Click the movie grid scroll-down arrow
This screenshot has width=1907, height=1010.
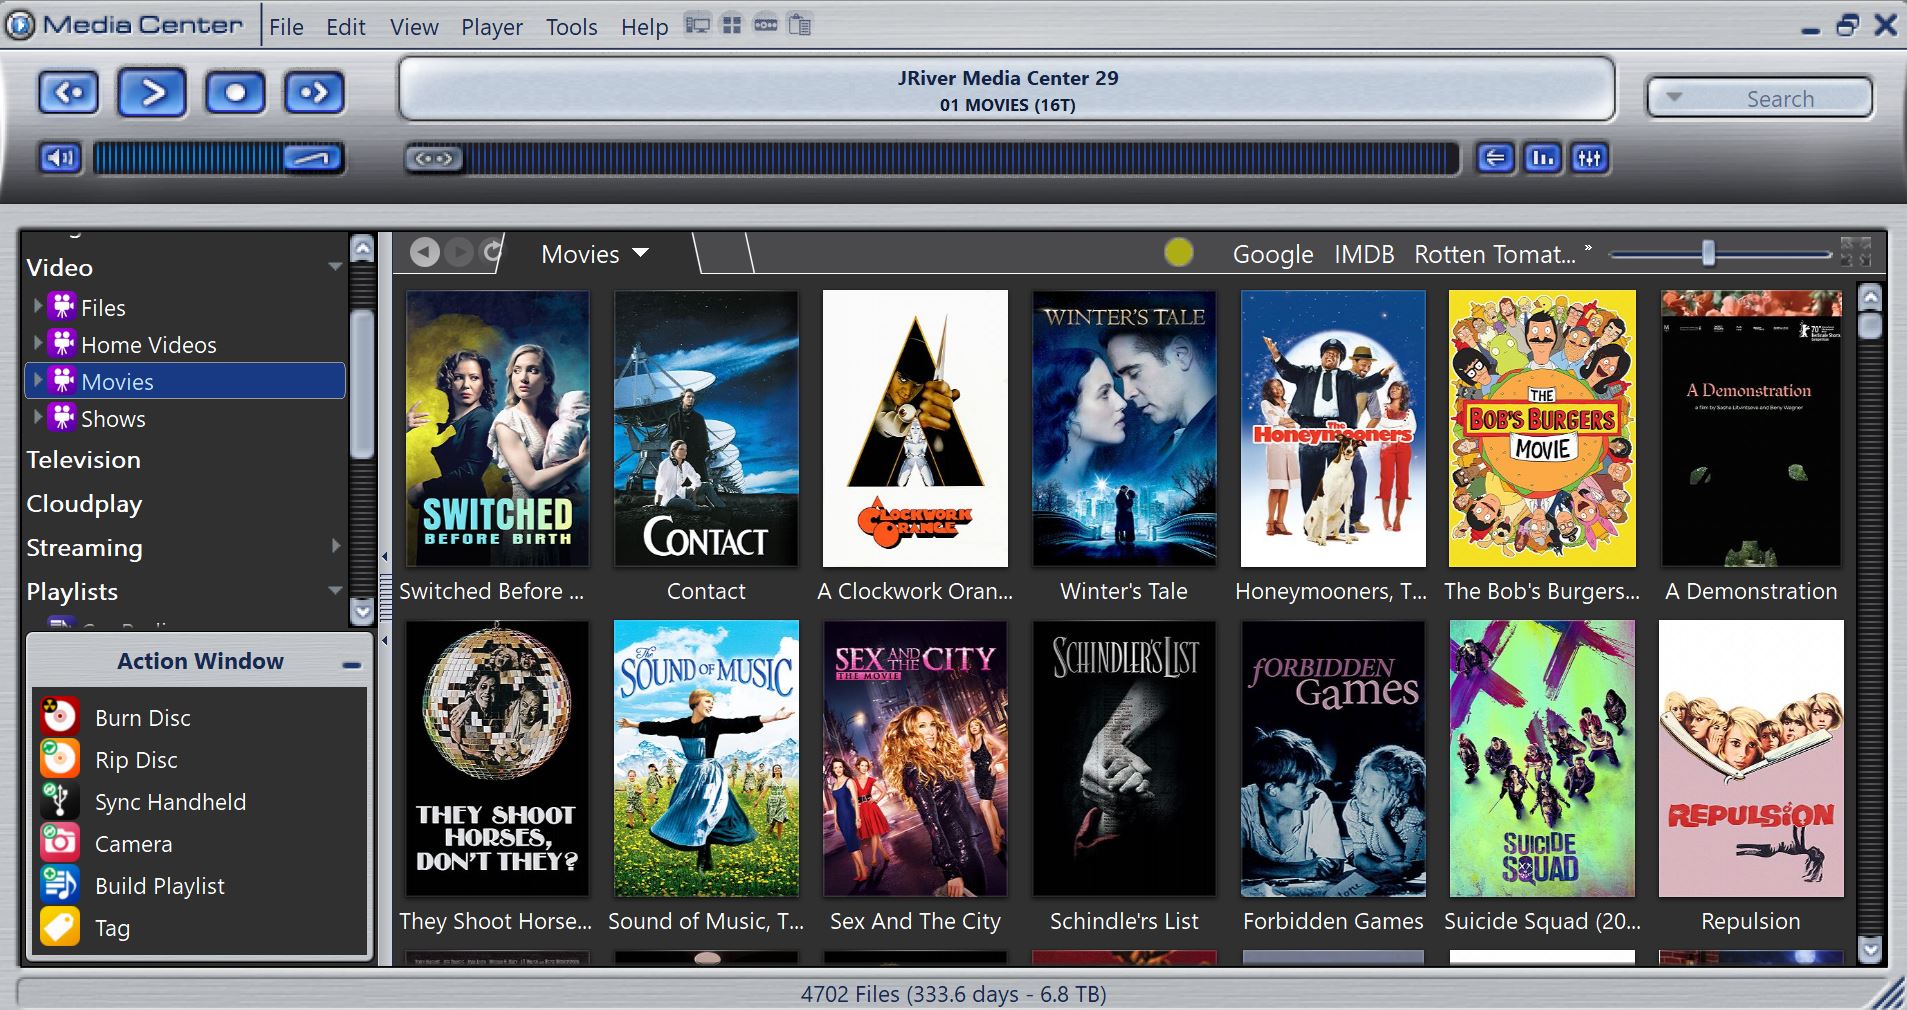pos(1869,948)
